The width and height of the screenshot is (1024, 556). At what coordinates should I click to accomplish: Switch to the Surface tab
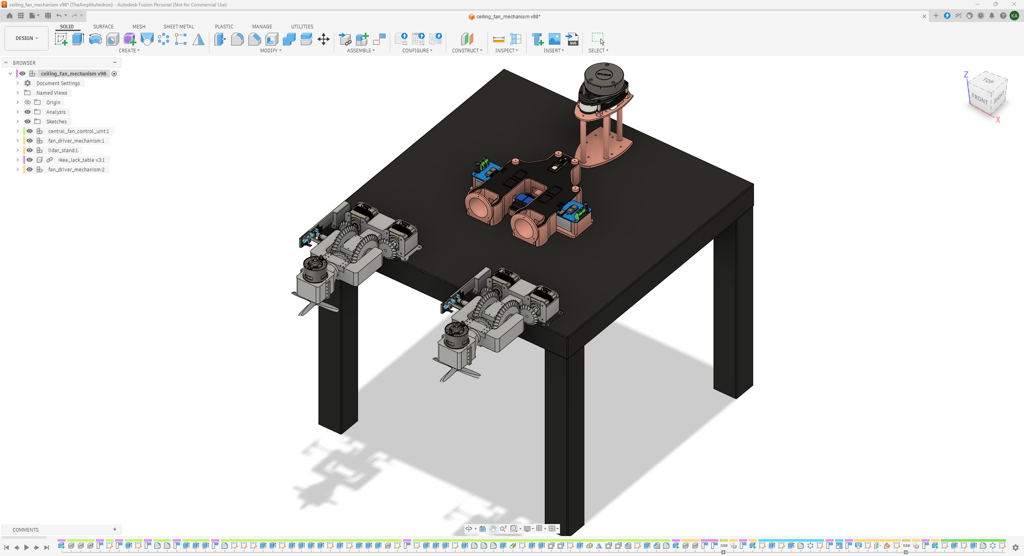pyautogui.click(x=103, y=27)
